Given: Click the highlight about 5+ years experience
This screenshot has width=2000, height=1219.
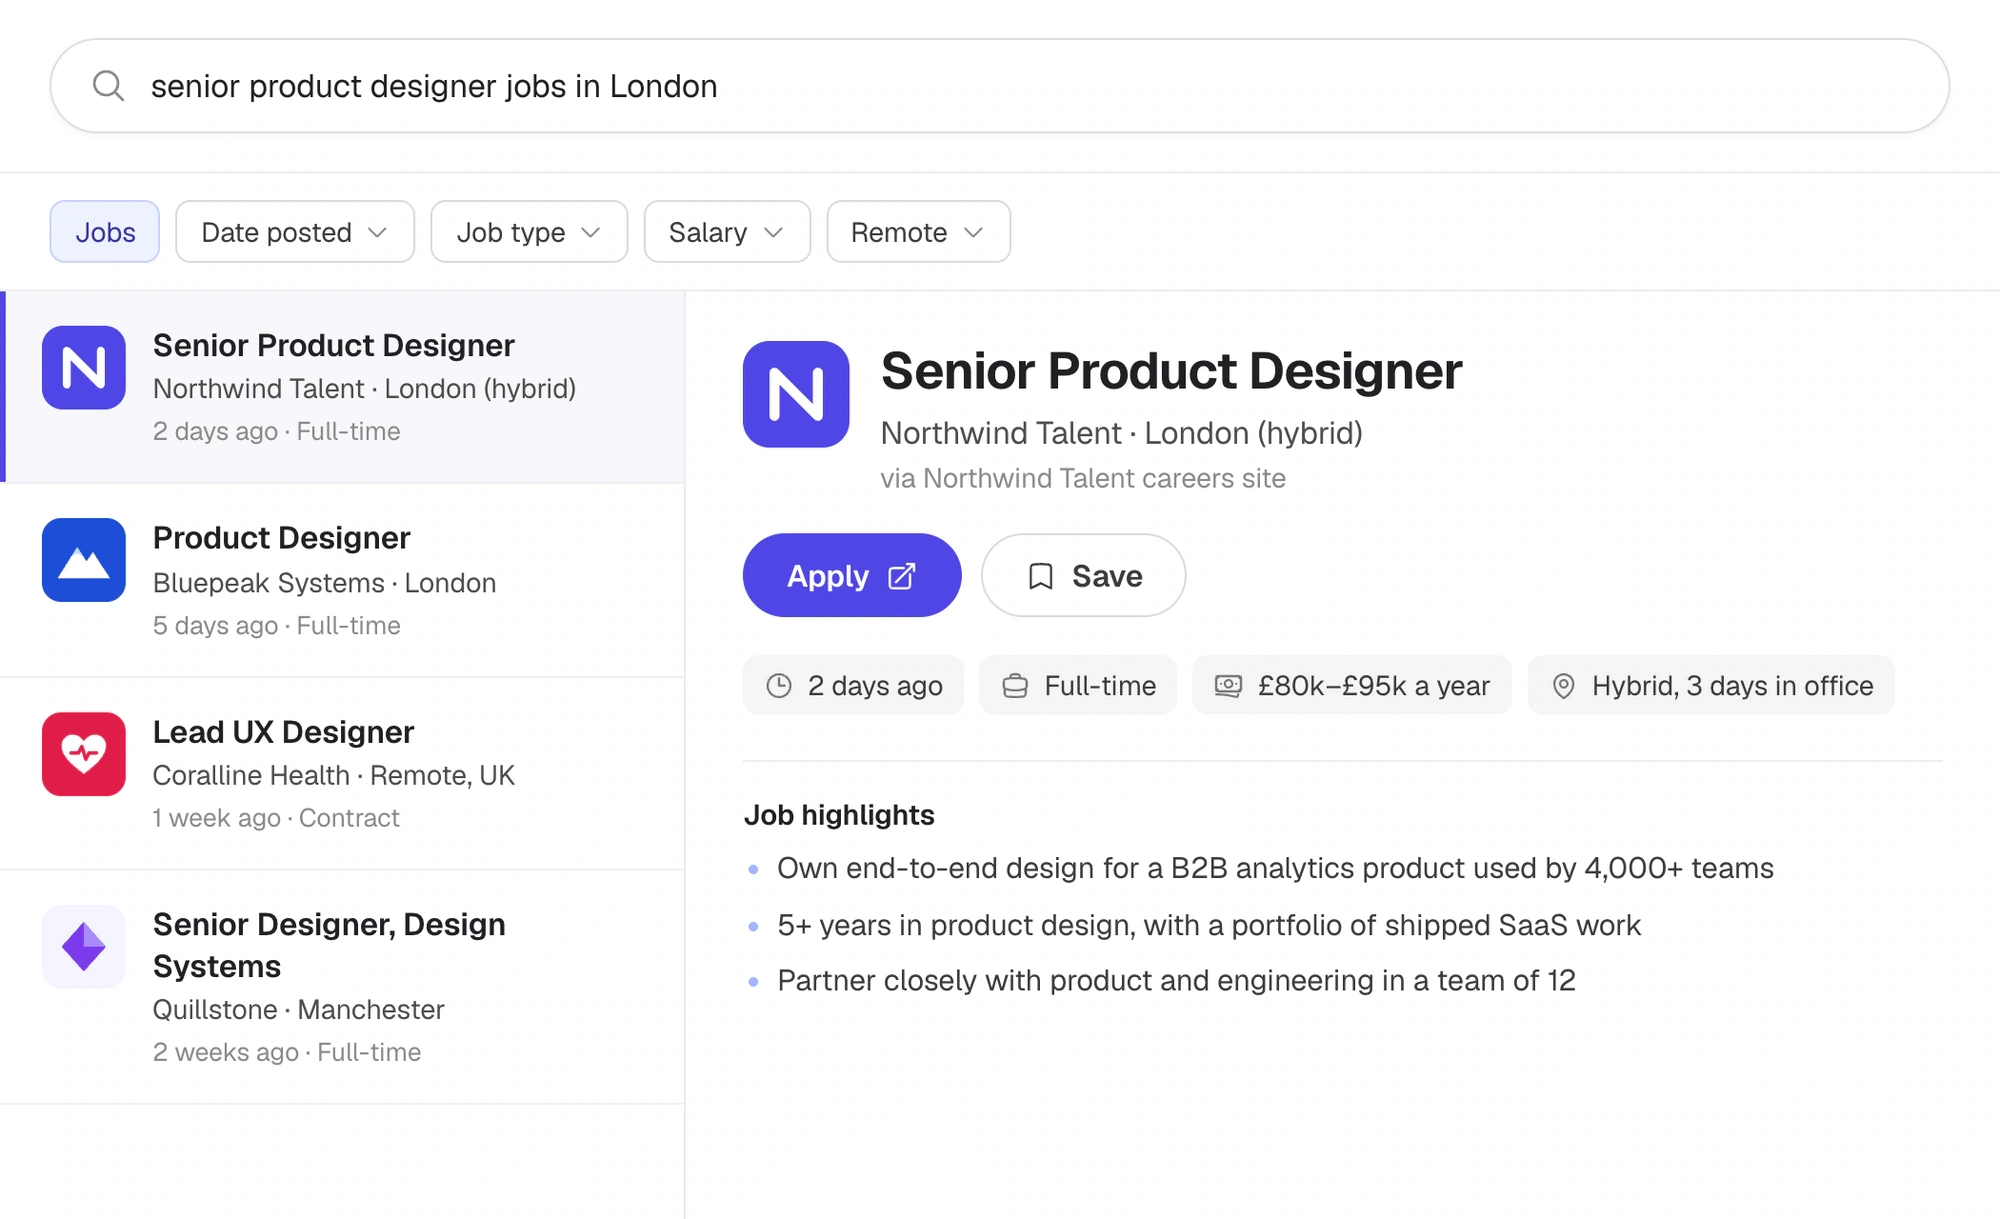Looking at the screenshot, I should click(x=1209, y=925).
